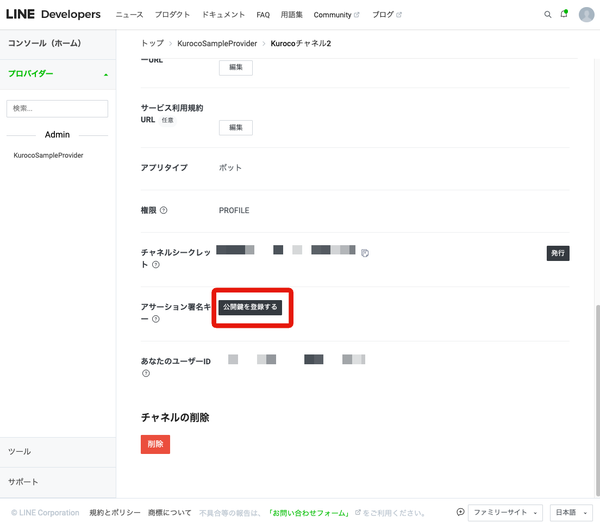Click 編集 button for the privacy policy URL row

pos(236,67)
